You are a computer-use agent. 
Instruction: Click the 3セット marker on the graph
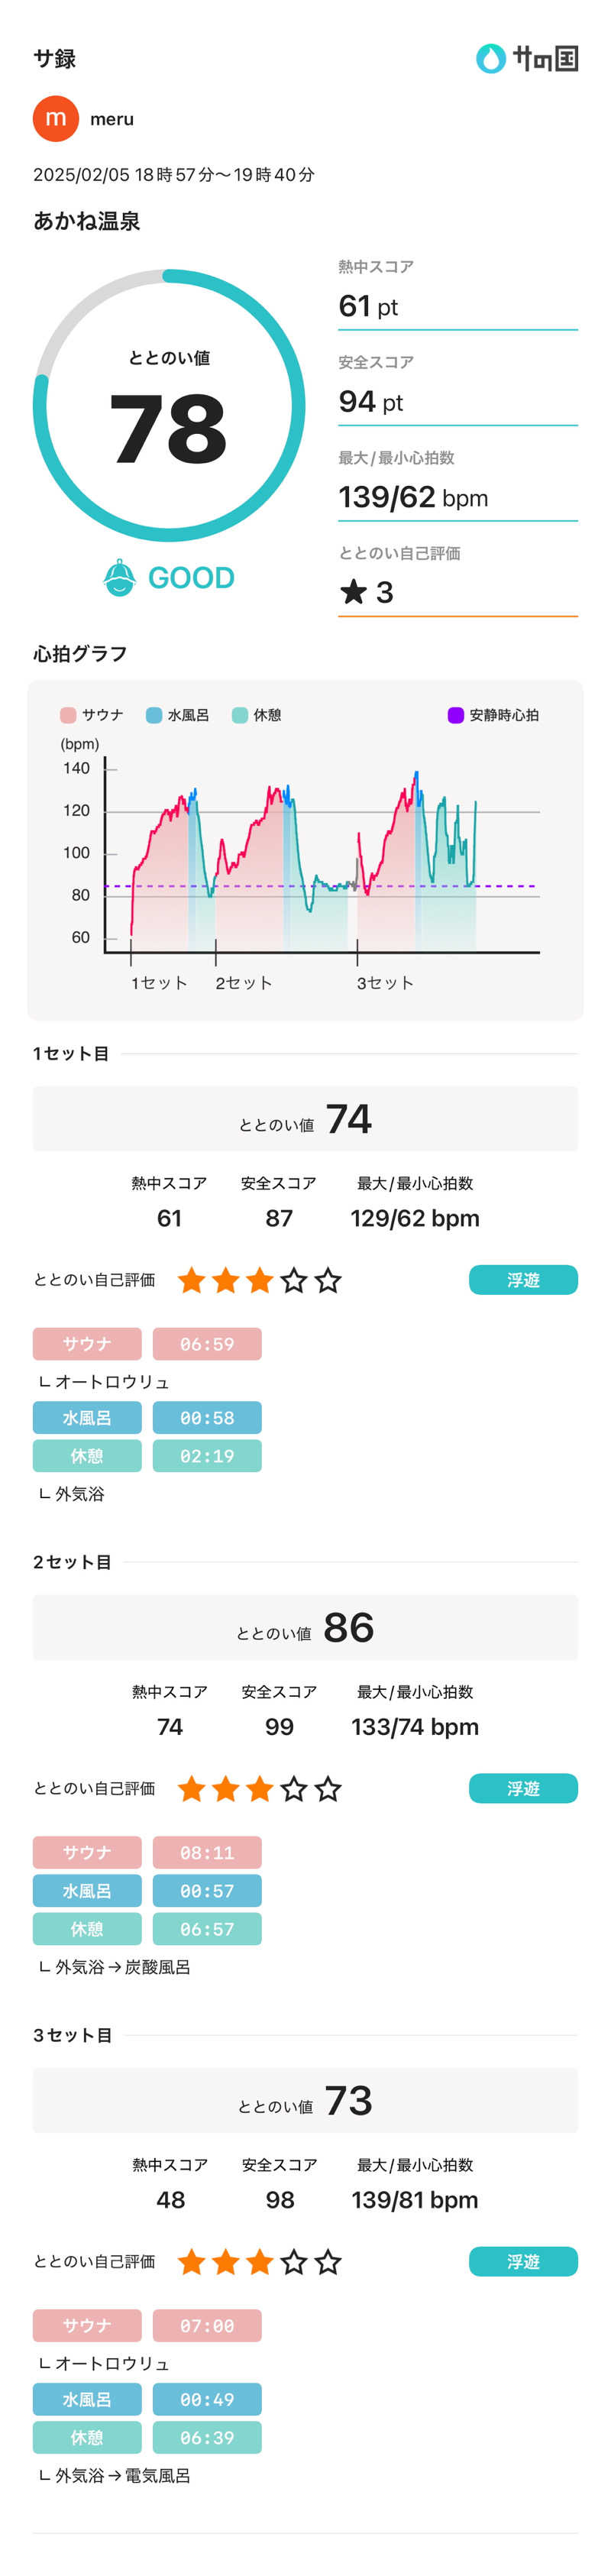pos(385,983)
